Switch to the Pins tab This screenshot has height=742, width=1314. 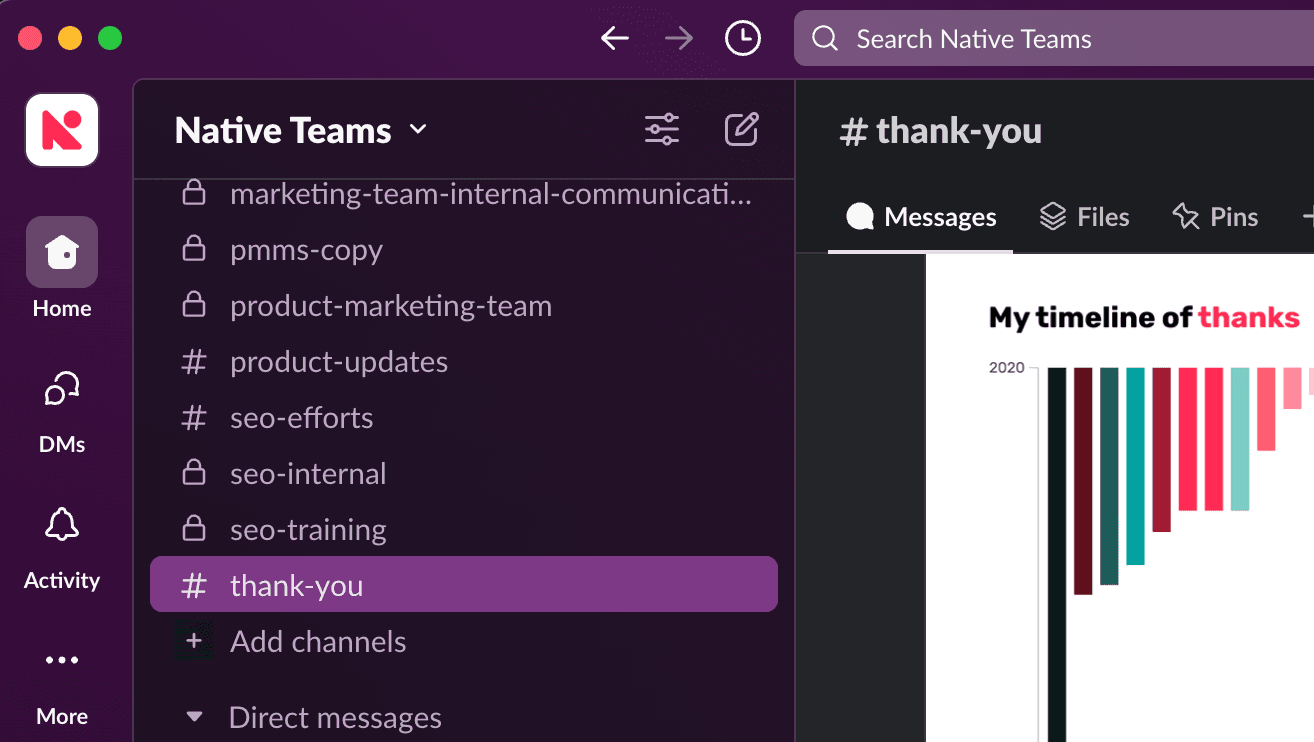click(x=1215, y=217)
